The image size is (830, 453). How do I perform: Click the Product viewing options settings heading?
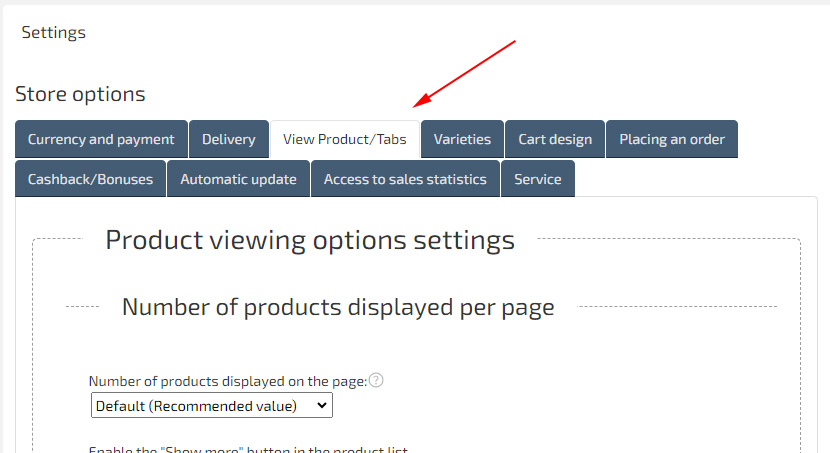pos(310,240)
